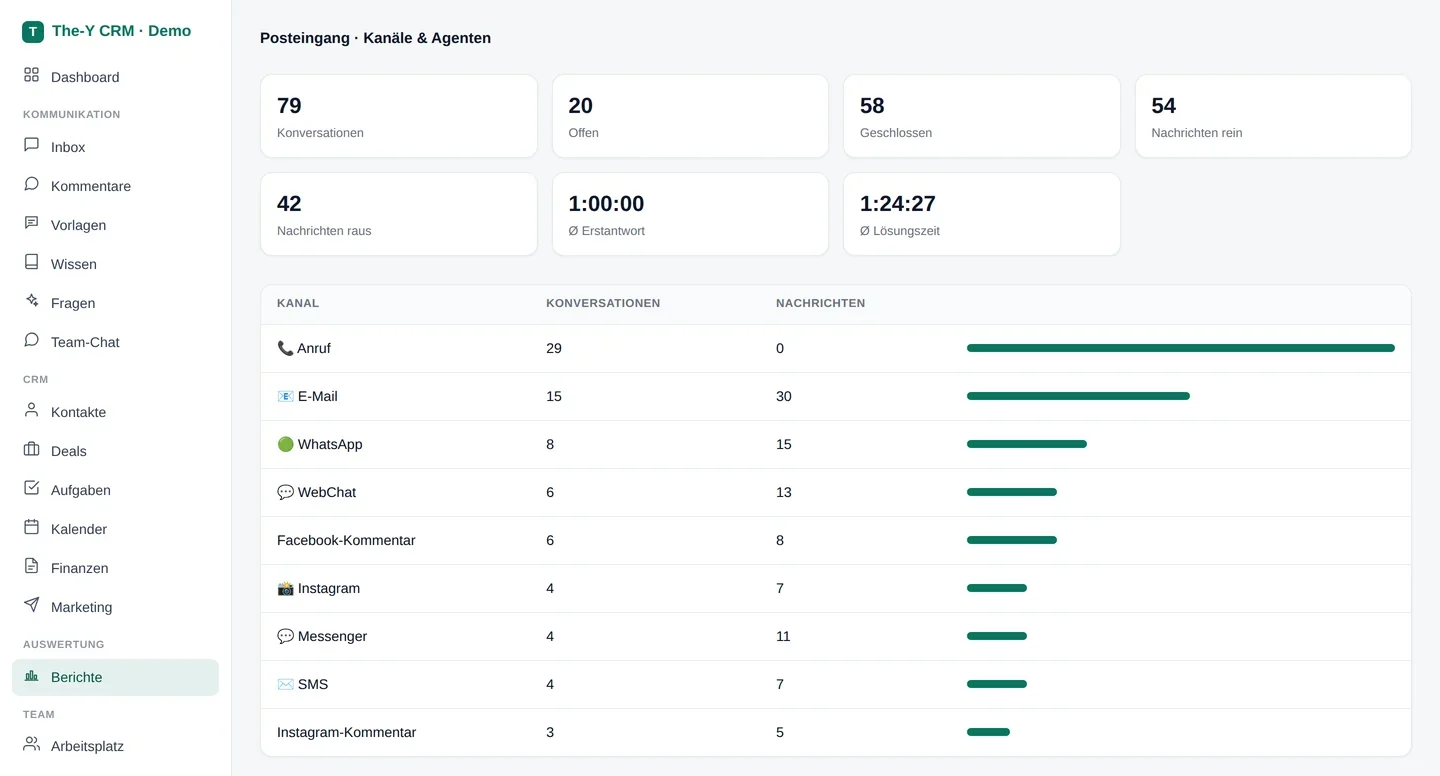Click the Arbeitsplatz people icon
Viewport: 1440px width, 776px height.
coord(32,744)
